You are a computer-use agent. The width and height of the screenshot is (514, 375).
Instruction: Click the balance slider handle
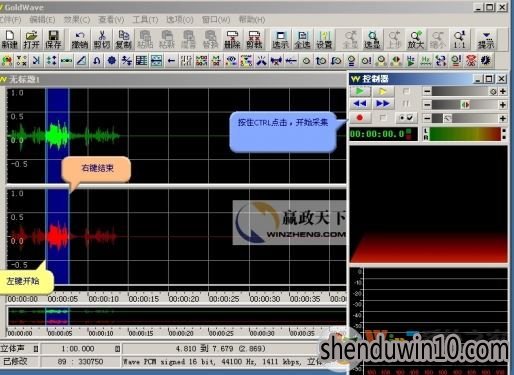[465, 105]
